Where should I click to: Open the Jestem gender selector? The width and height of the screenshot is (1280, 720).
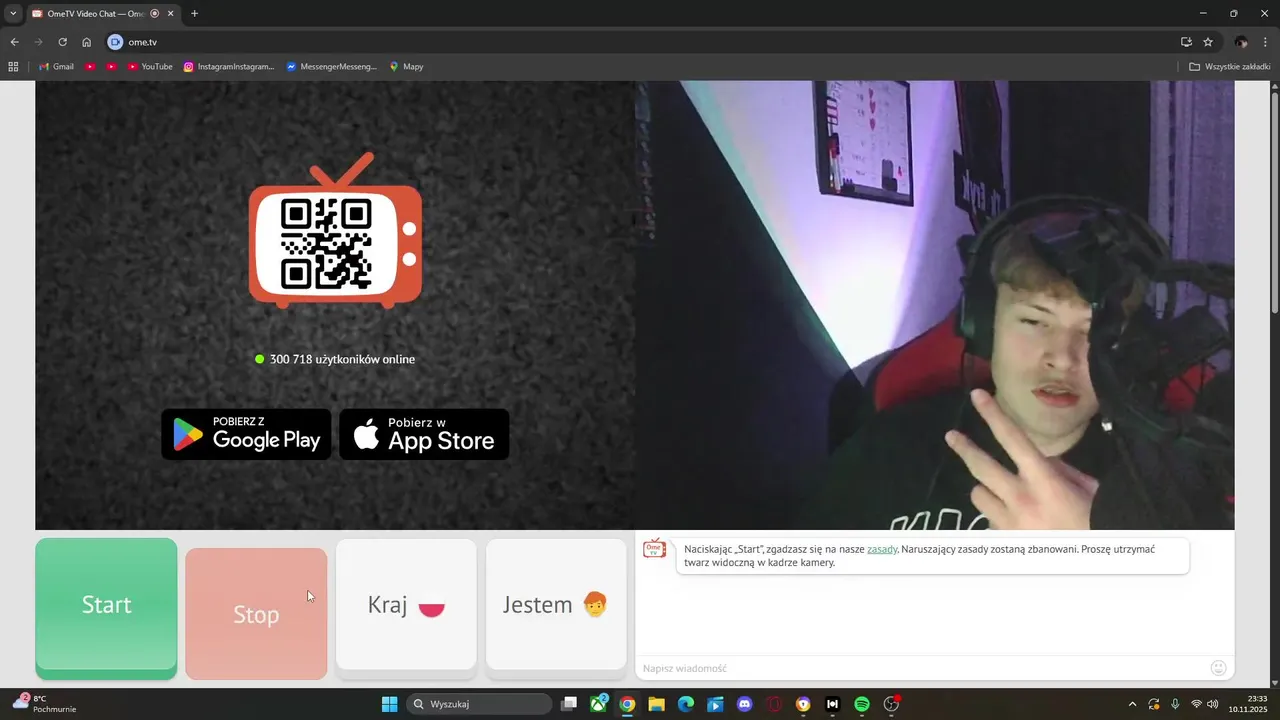tap(556, 605)
